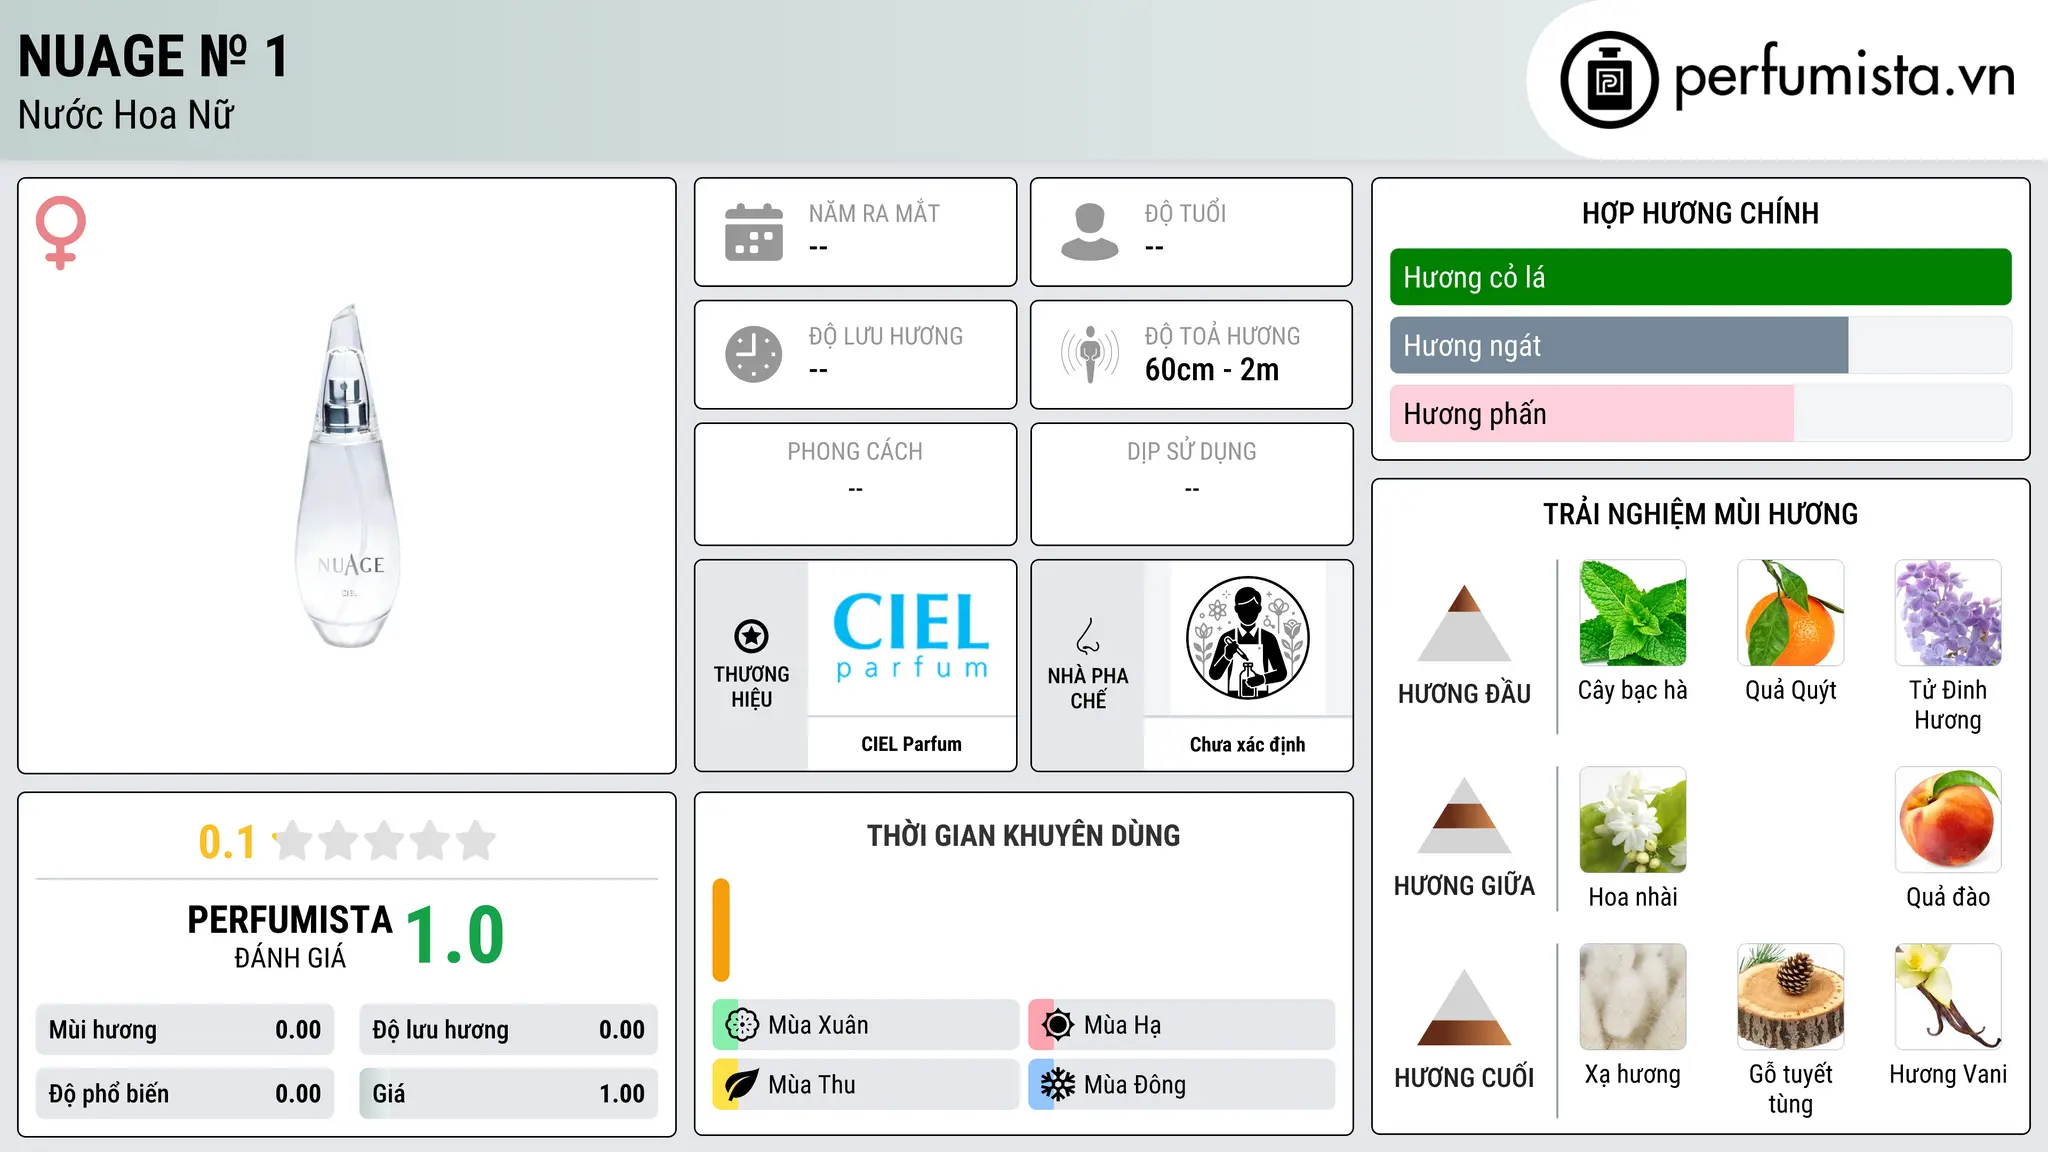Click the 'HỢP HƯƠNG CHÍNH' heading

[x=1700, y=213]
